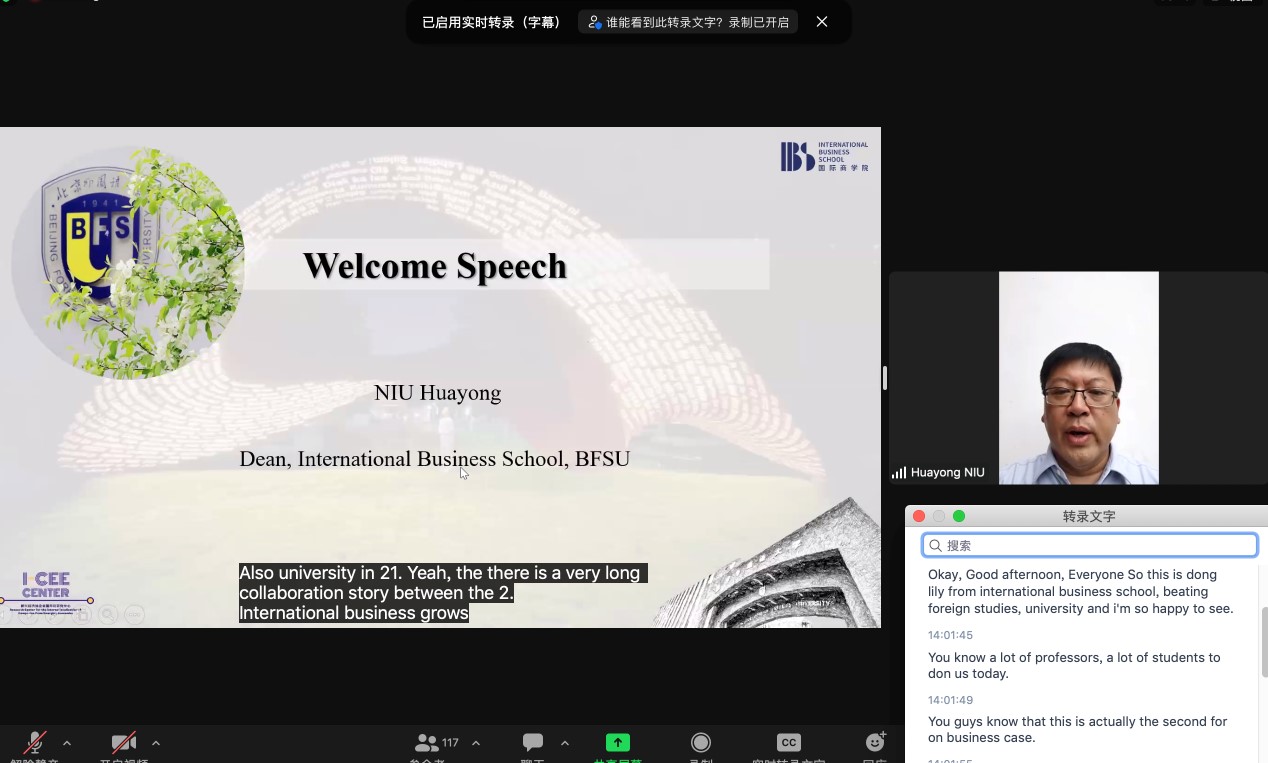Viewport: 1268px width, 763px height.
Task: Click the slide zoom magnifier icon
Action: pyautogui.click(x=107, y=614)
